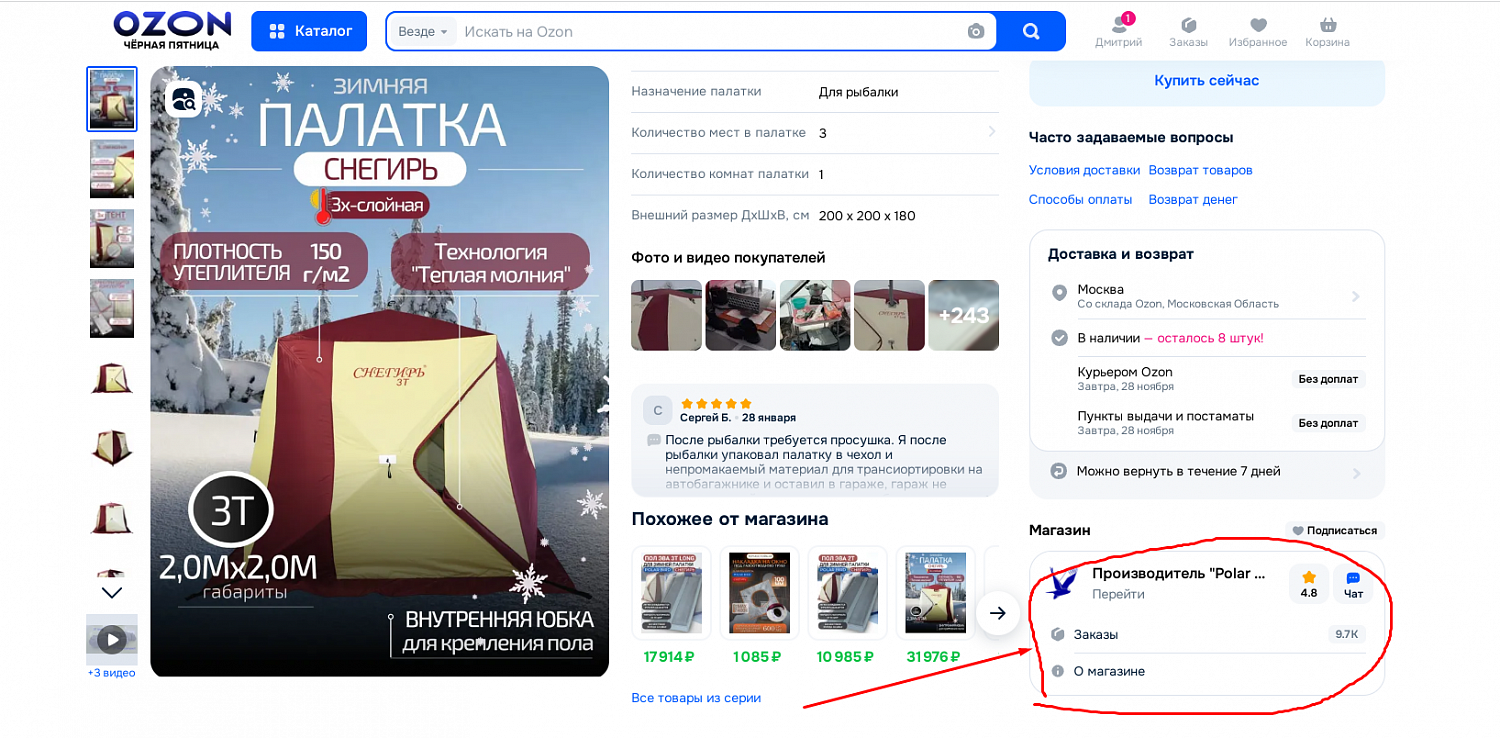This screenshot has height=738, width=1500.
Task: Open similar product priced 10 985 ₽
Action: (x=847, y=606)
